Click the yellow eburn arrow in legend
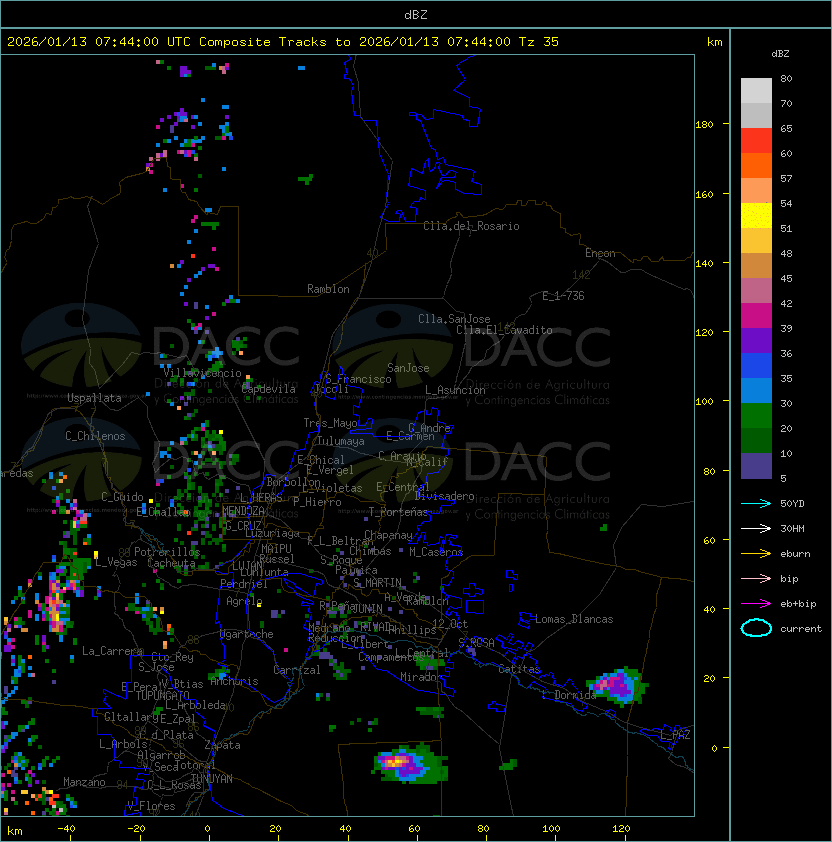This screenshot has height=842, width=832. click(x=756, y=554)
